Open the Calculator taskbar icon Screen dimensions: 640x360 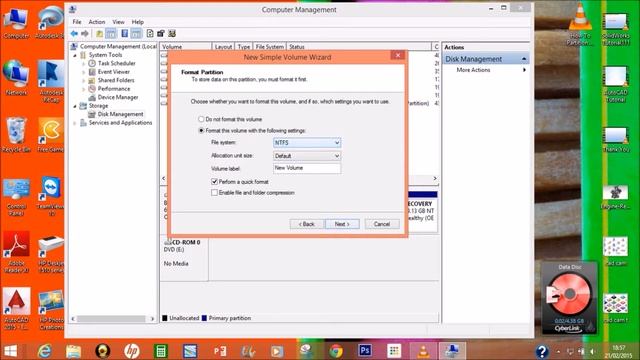coord(161,351)
